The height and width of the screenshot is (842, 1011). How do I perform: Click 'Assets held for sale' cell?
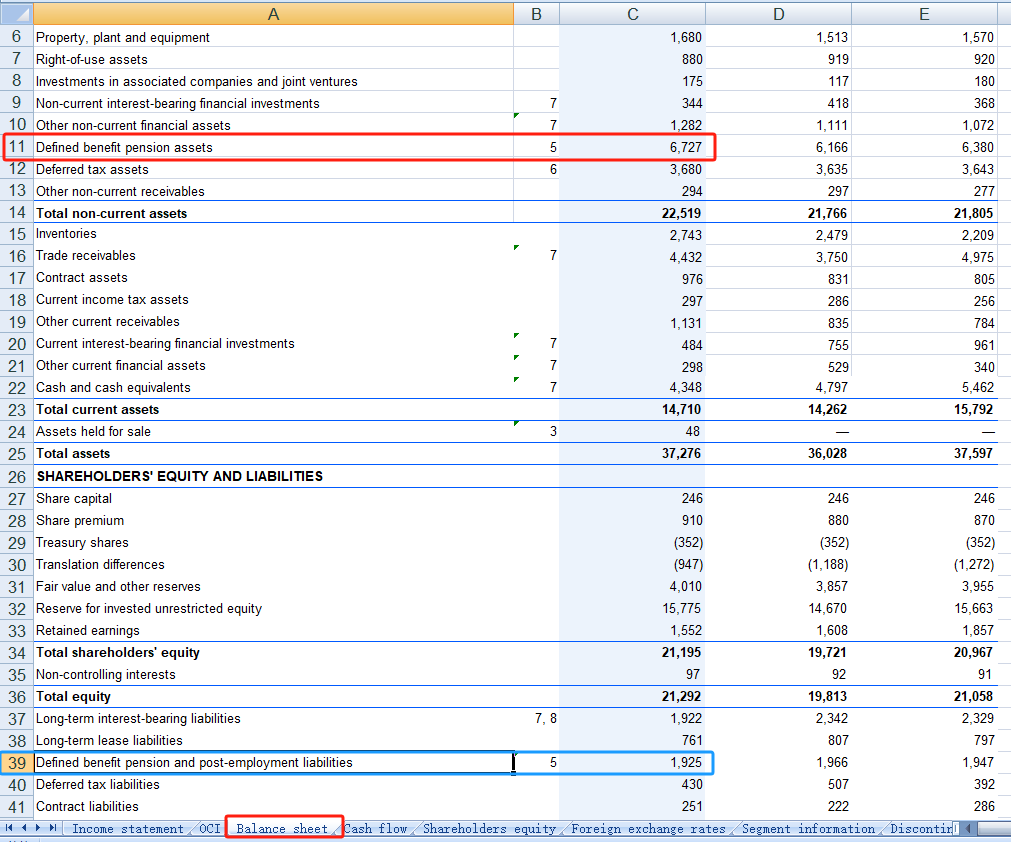point(273,431)
